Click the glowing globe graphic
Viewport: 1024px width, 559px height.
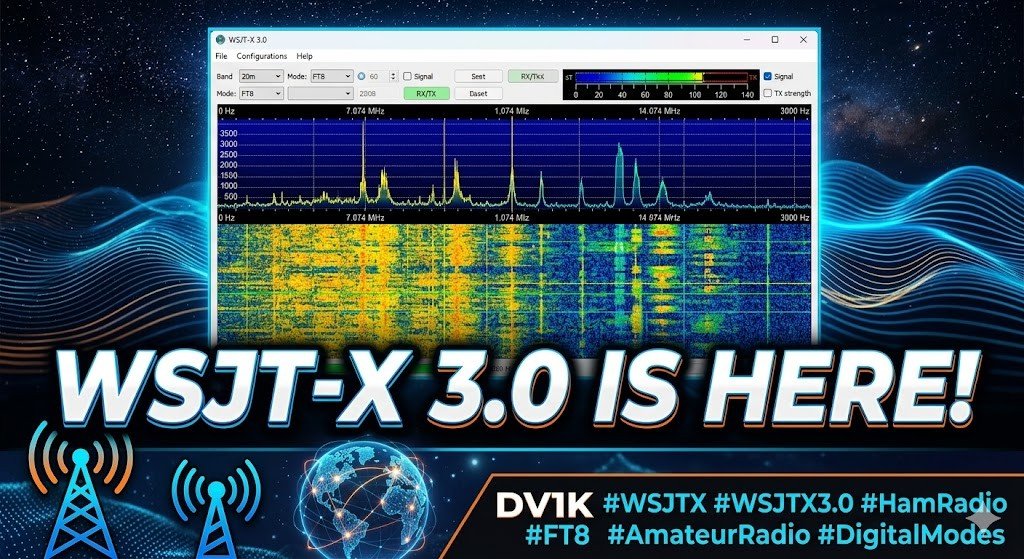(x=366, y=500)
